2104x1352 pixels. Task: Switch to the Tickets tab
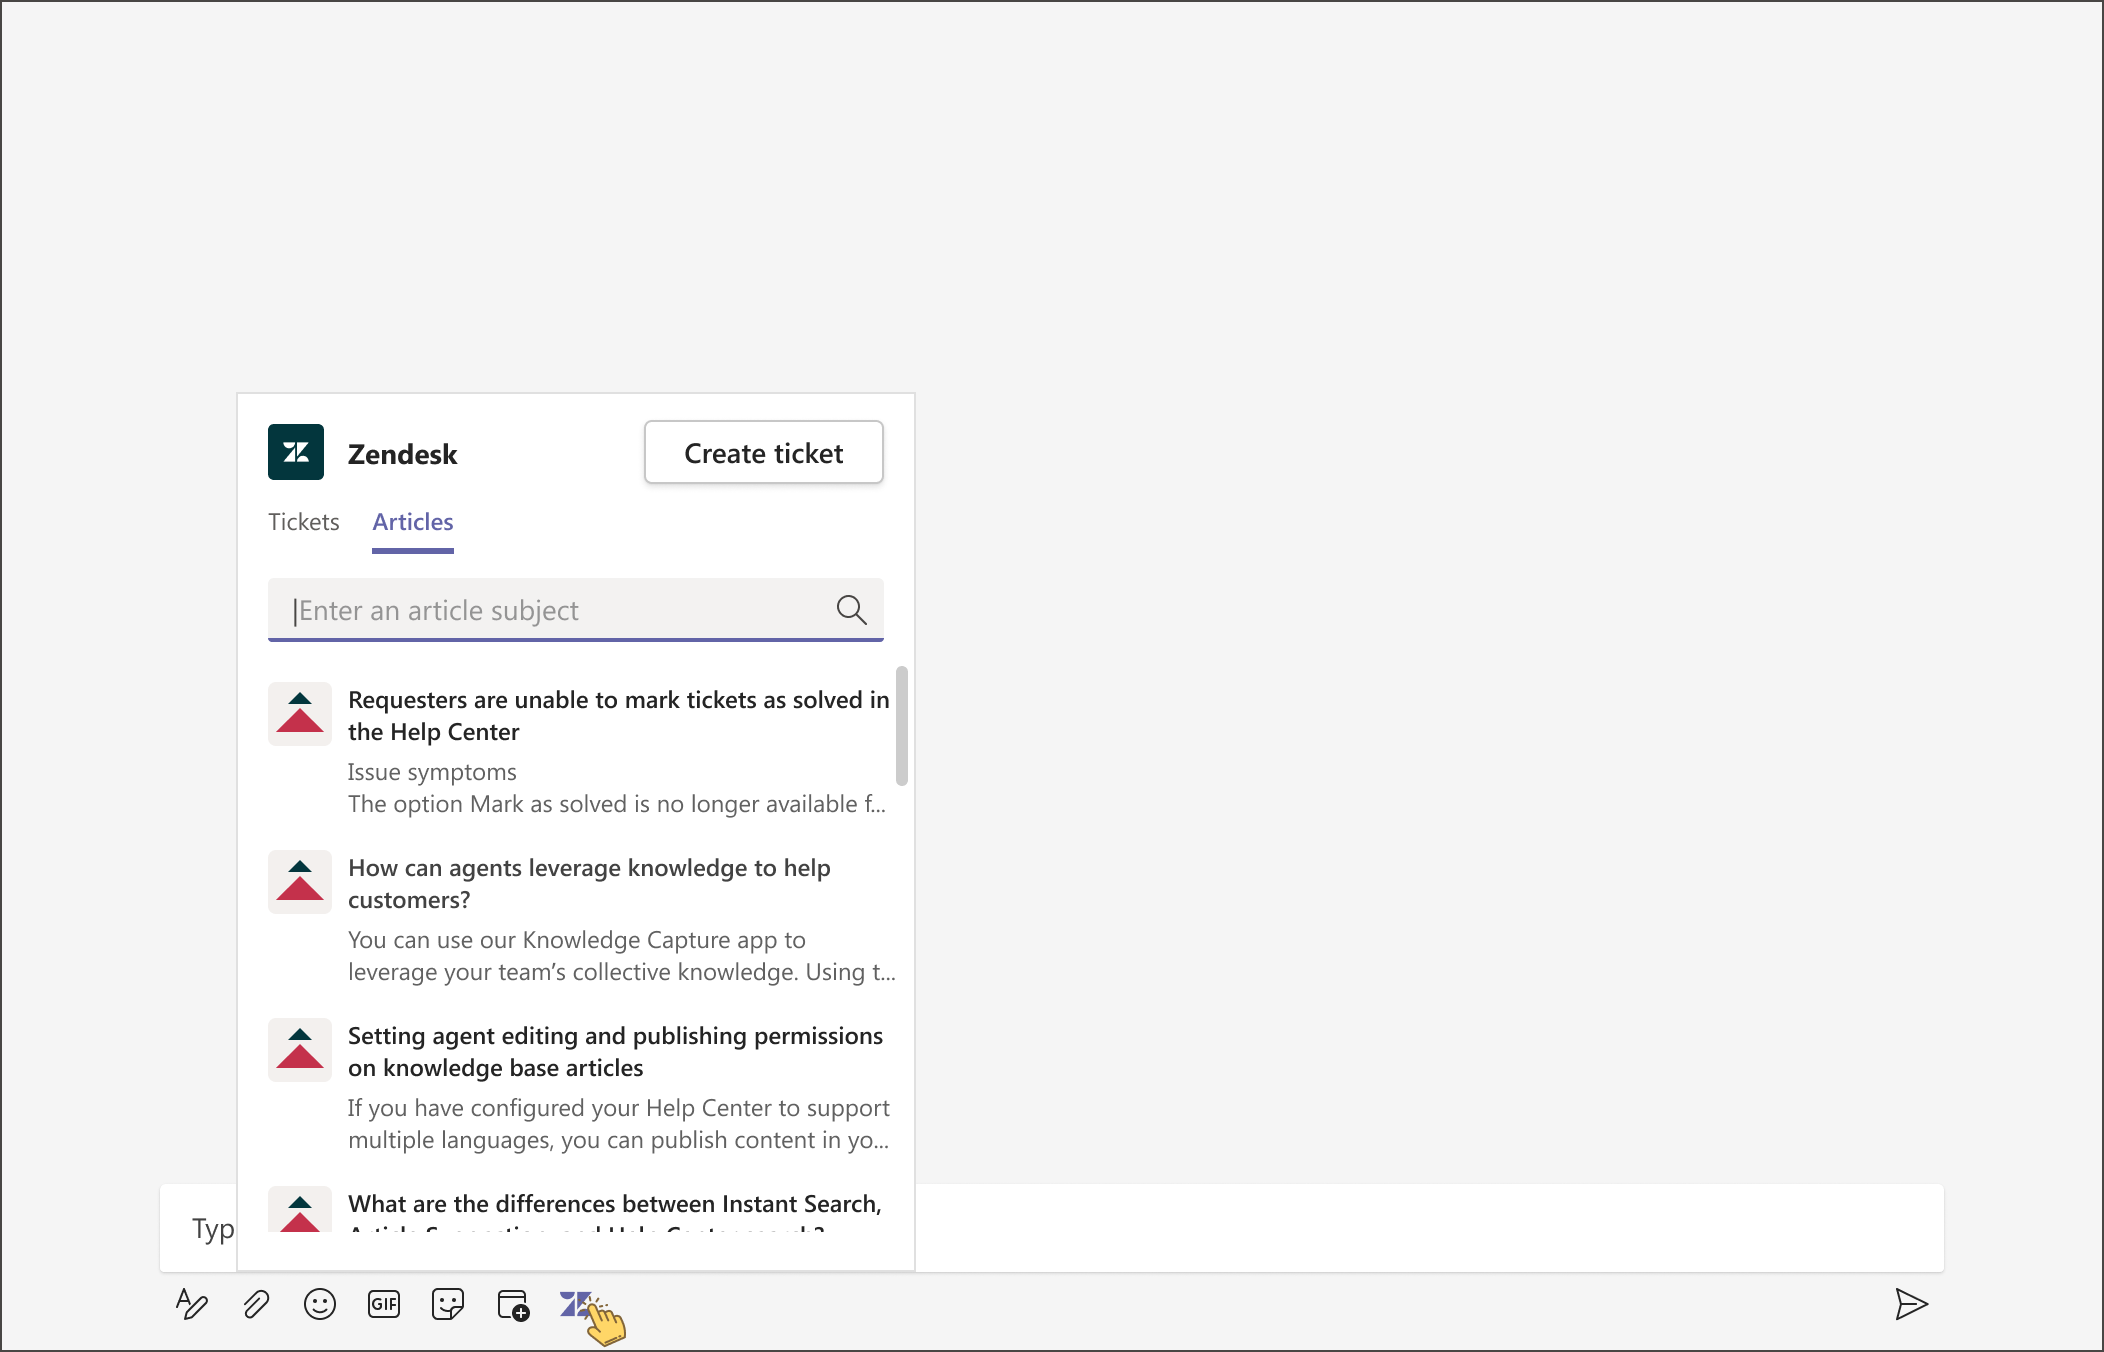pyautogui.click(x=304, y=522)
